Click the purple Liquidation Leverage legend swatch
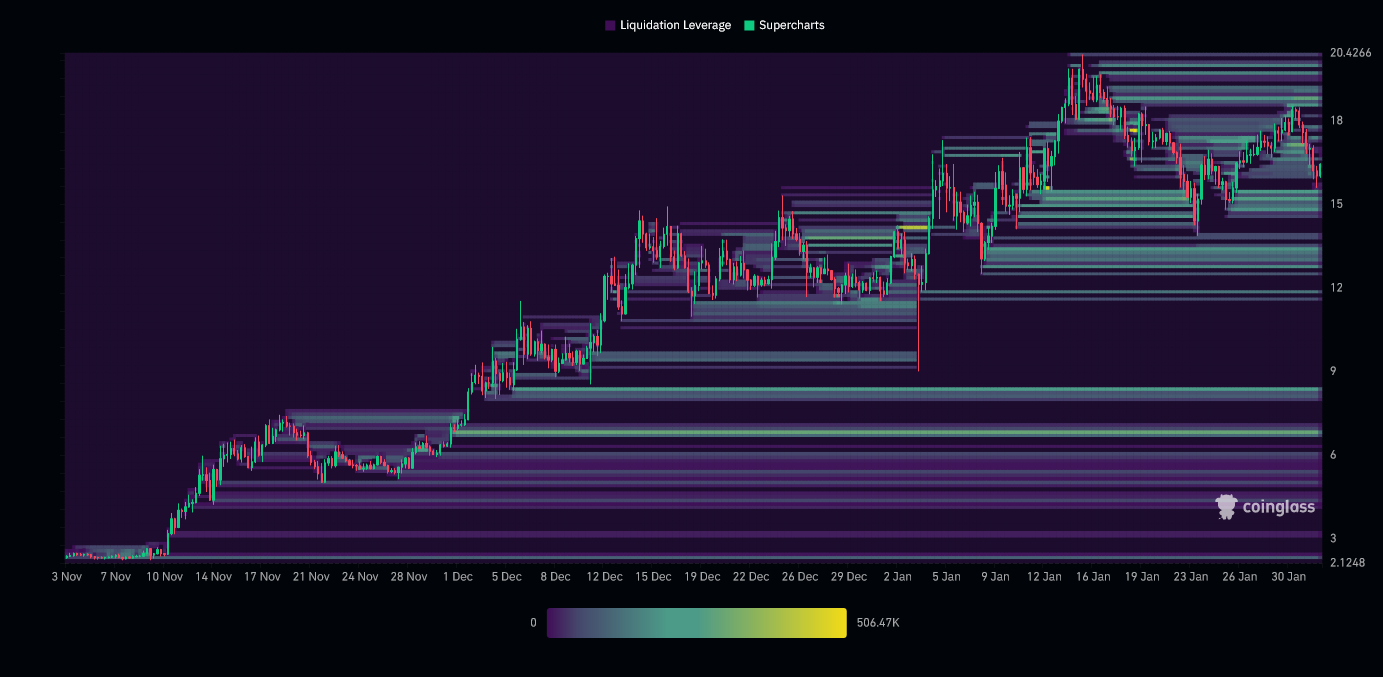The height and width of the screenshot is (677, 1383). click(610, 25)
